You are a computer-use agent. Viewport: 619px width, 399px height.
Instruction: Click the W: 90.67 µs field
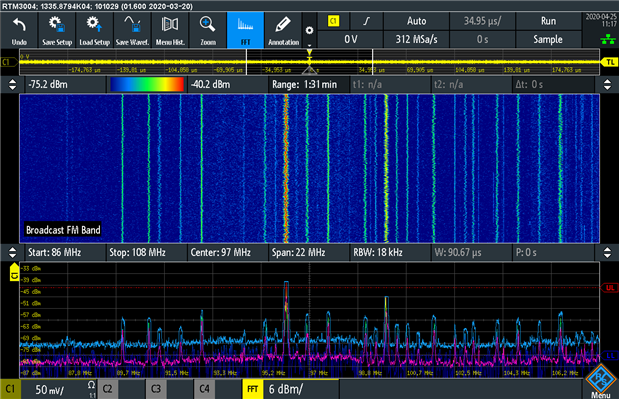pos(472,253)
